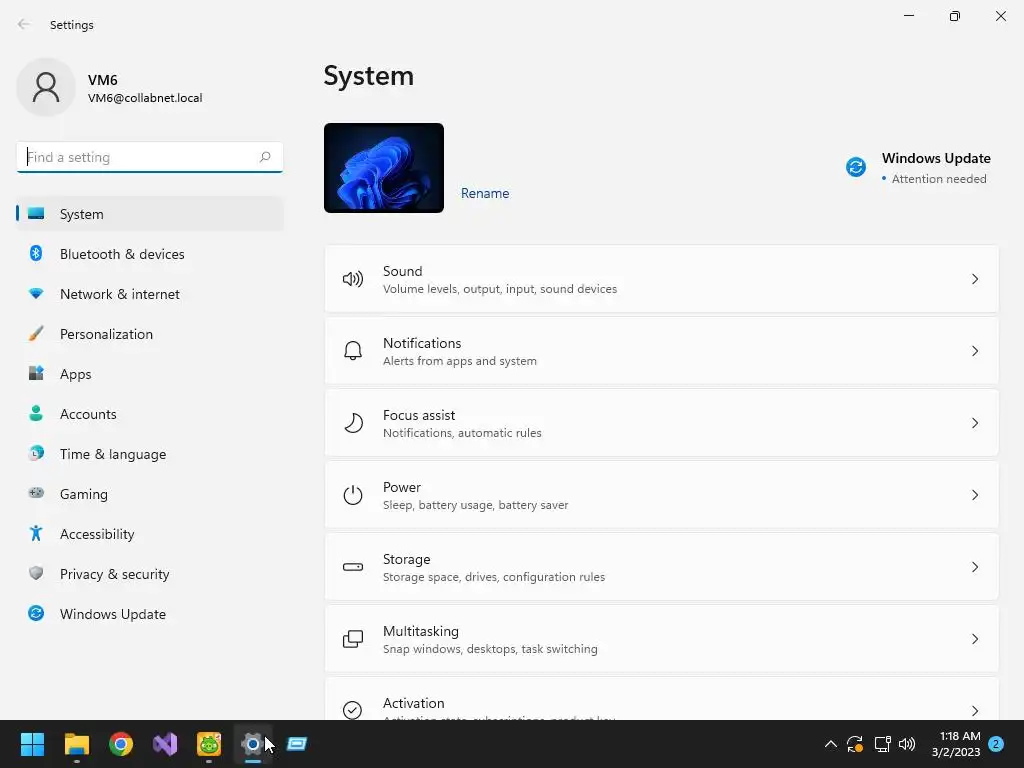Expand the Activation row chevron

coord(974,711)
